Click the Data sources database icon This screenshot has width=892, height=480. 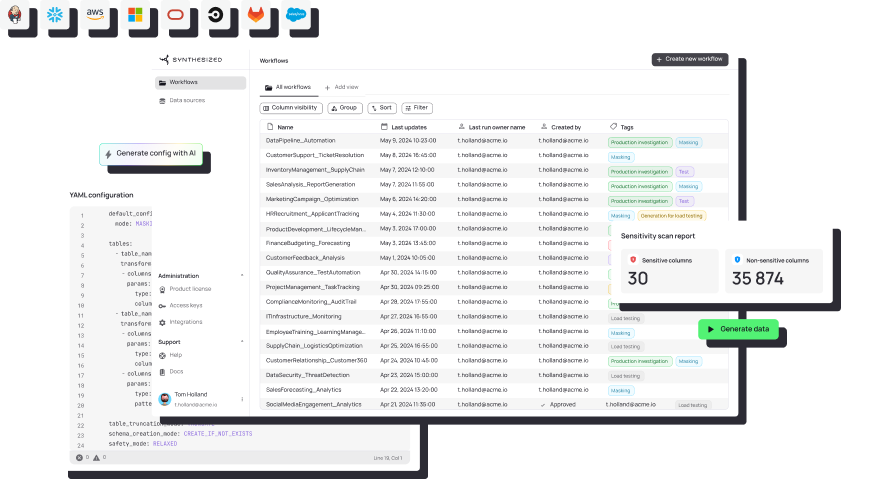point(162,101)
